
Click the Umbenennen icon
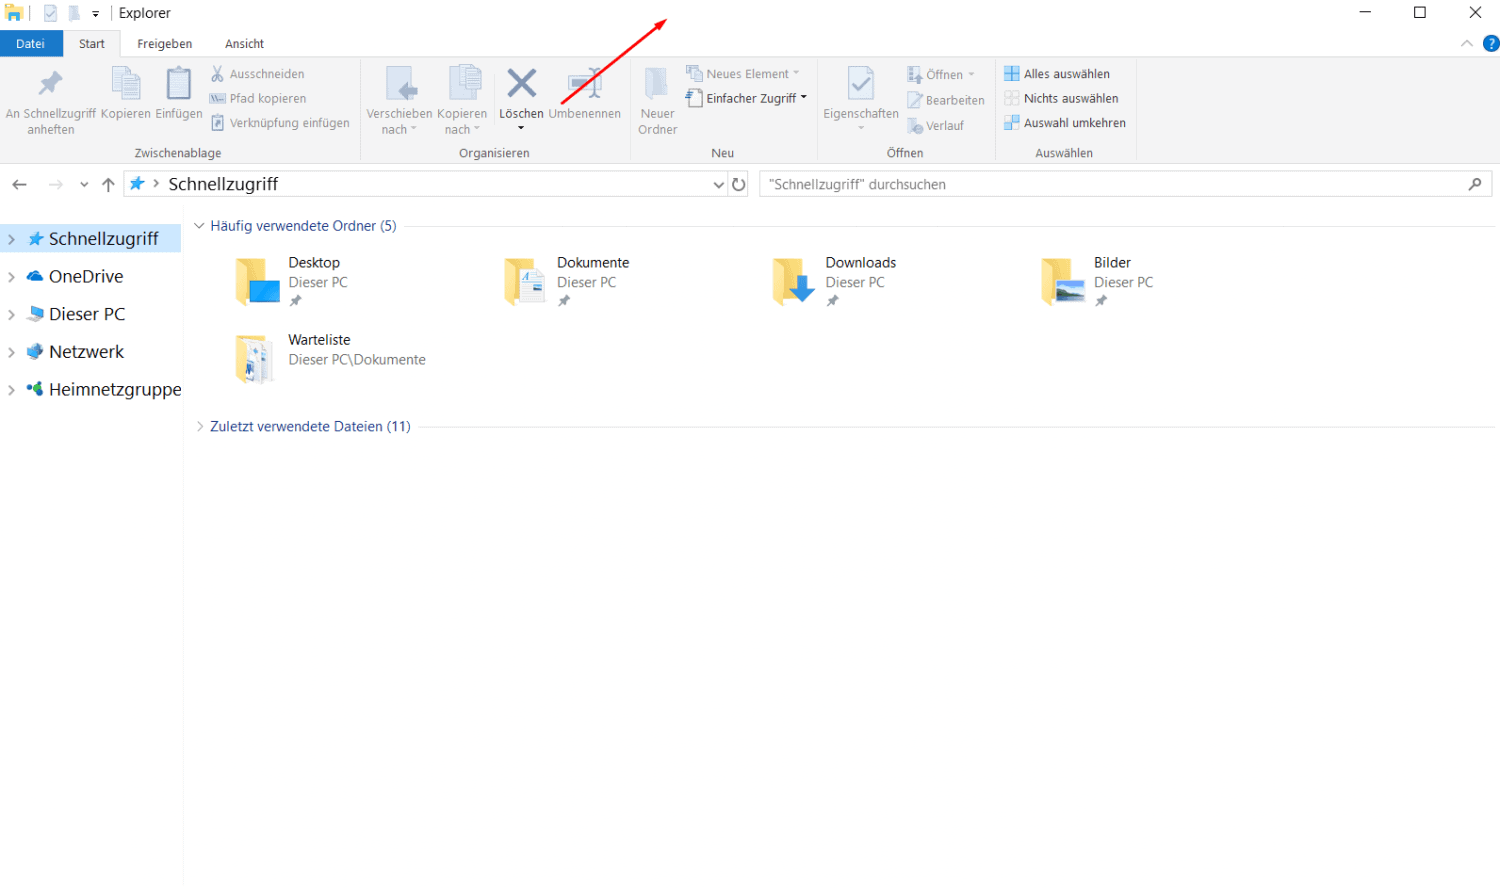585,84
